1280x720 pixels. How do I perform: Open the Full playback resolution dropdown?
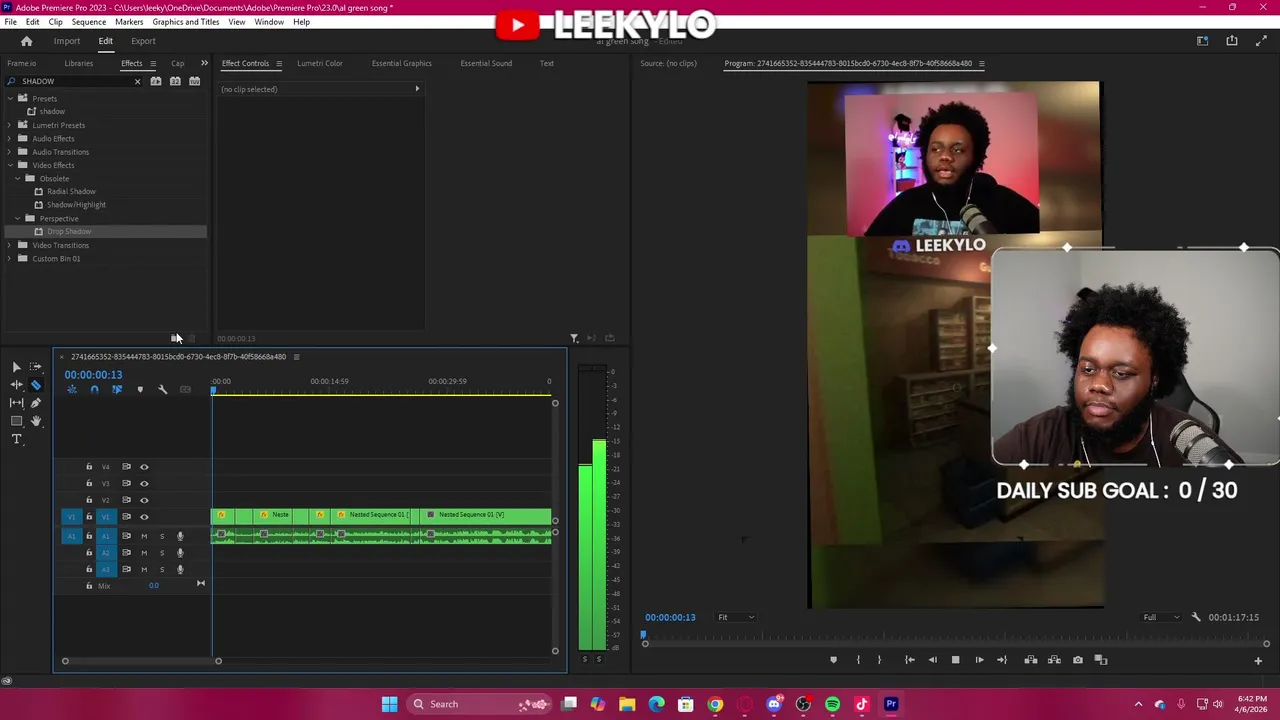point(1162,617)
